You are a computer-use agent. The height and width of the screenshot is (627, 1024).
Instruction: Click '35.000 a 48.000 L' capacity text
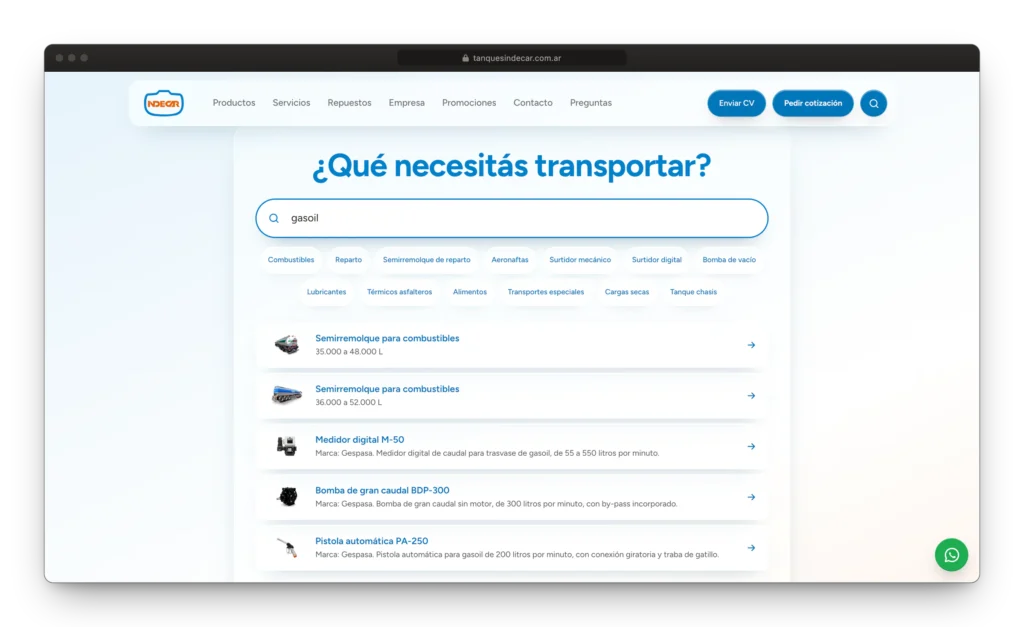click(x=349, y=351)
